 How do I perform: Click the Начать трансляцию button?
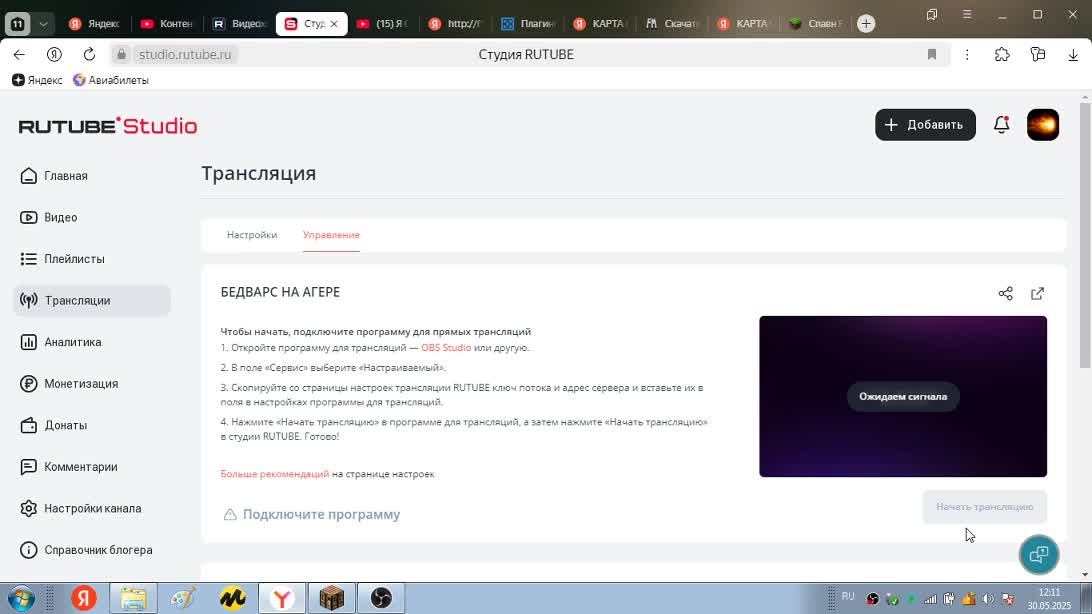click(985, 507)
